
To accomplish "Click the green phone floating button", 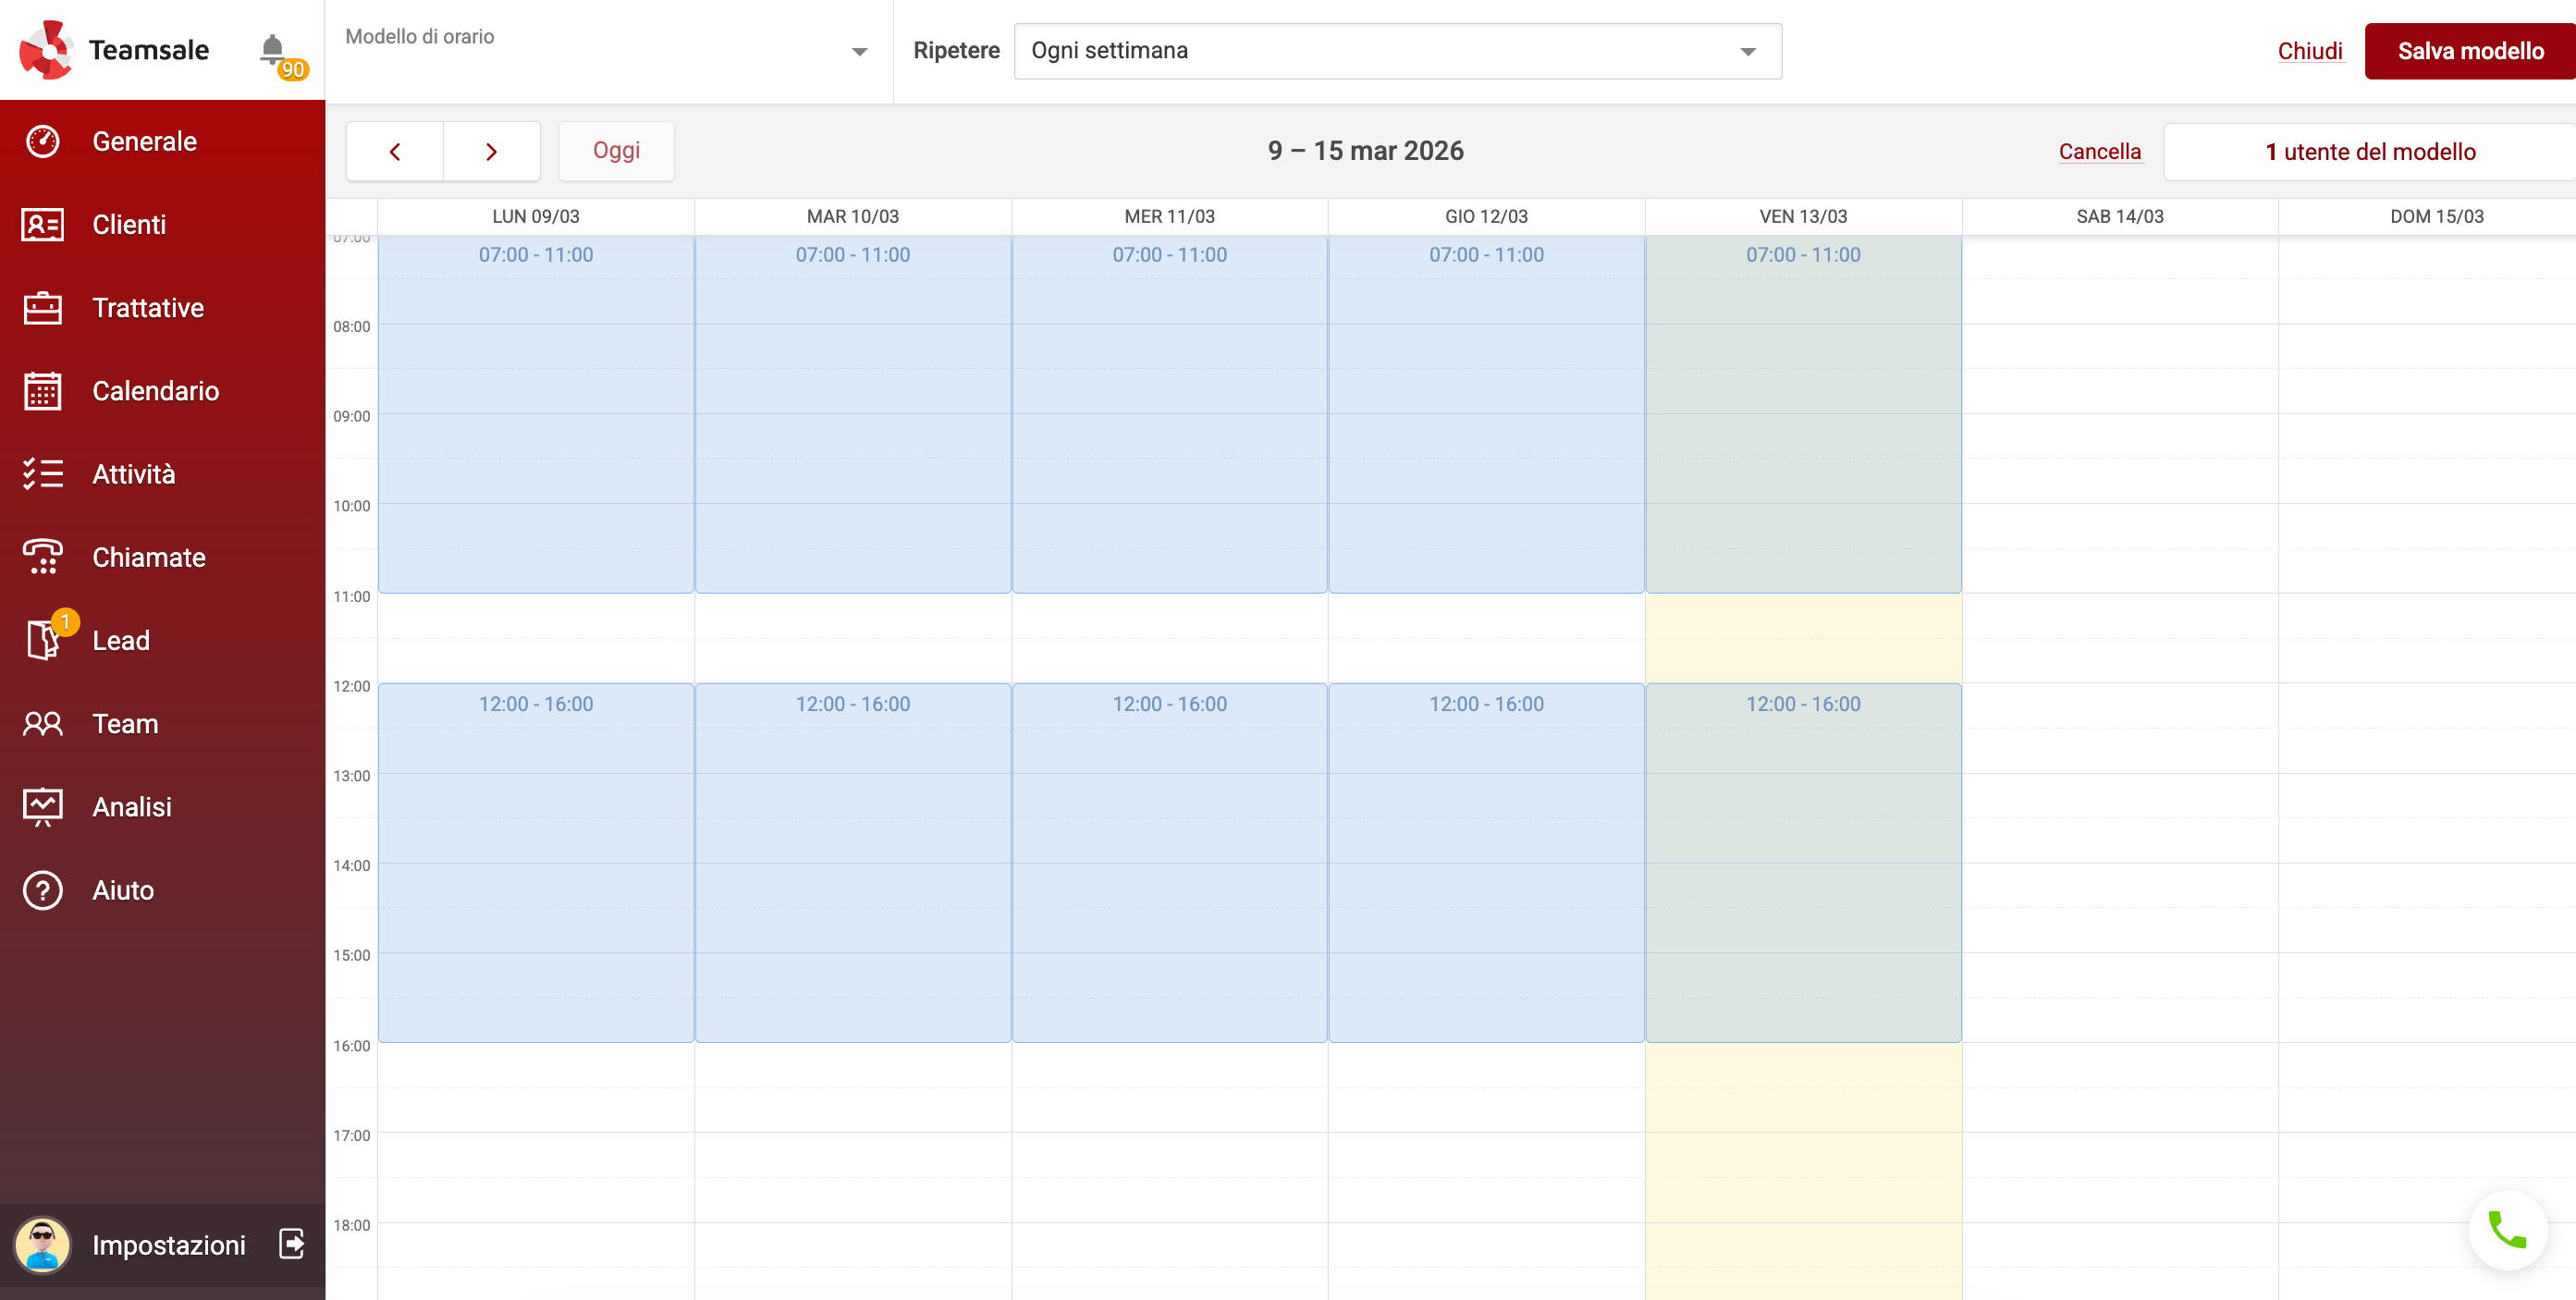I will [2507, 1230].
